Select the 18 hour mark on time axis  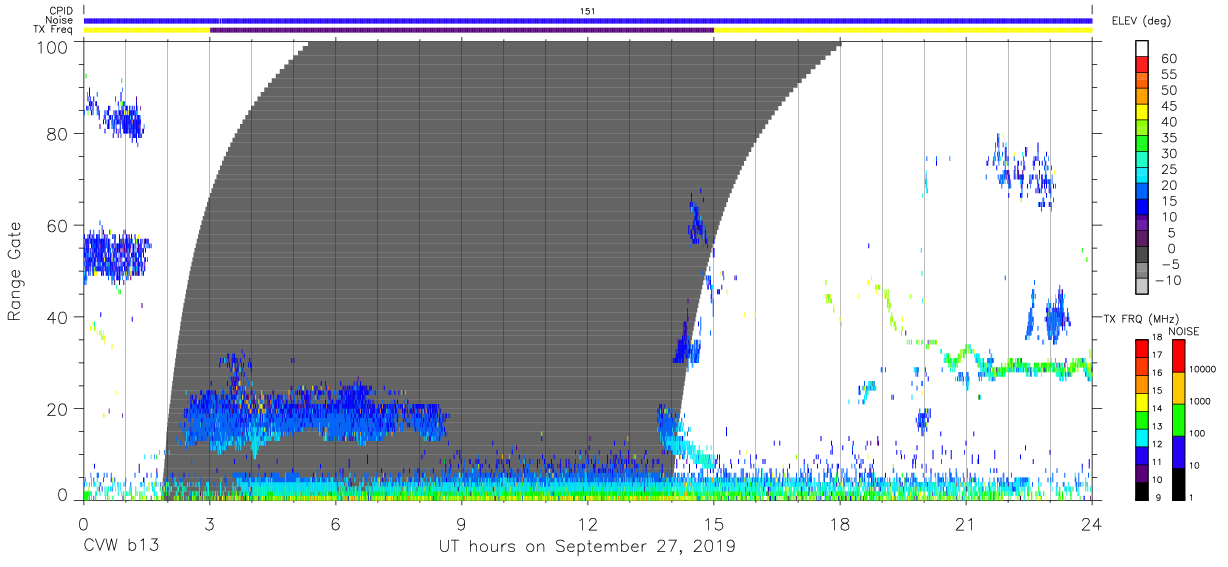[x=840, y=524]
